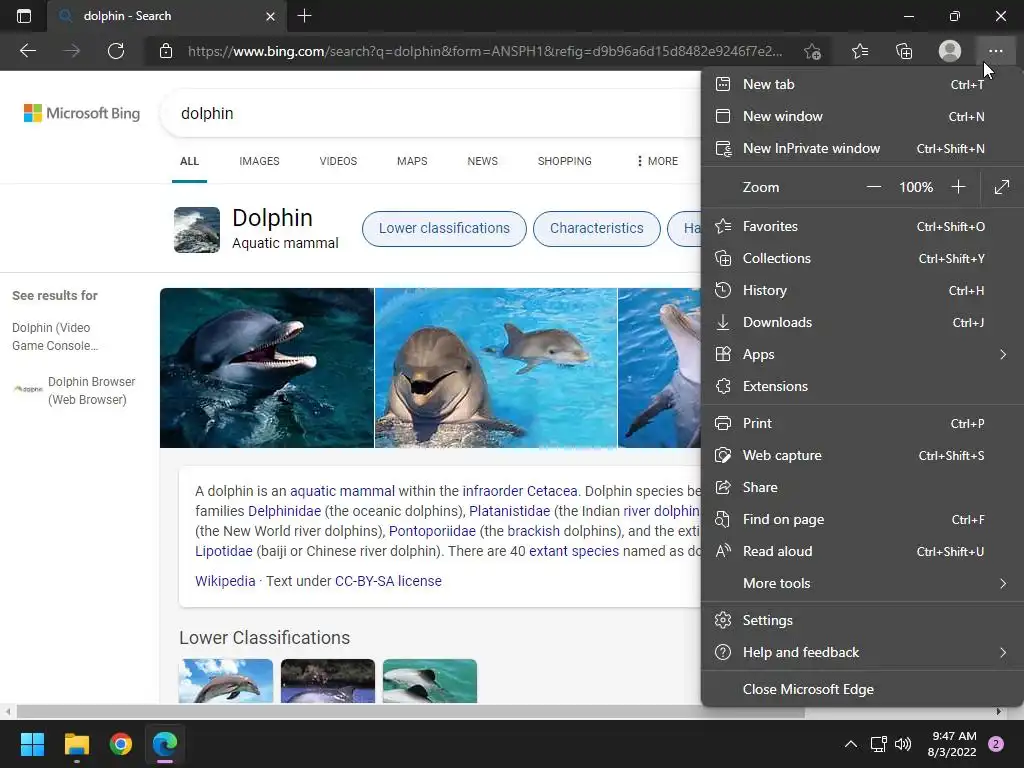Click the horizontal page scrollbar
The image size is (1024, 768).
[x=410, y=711]
